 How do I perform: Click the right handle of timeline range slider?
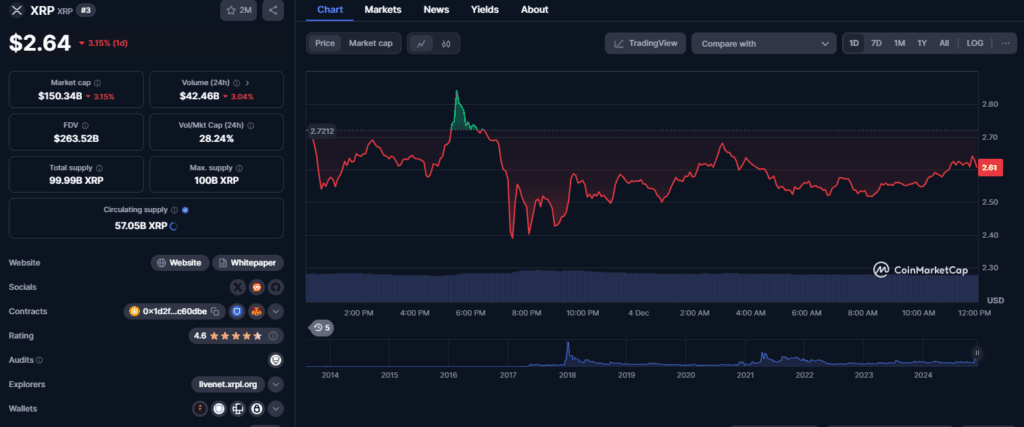coord(977,354)
